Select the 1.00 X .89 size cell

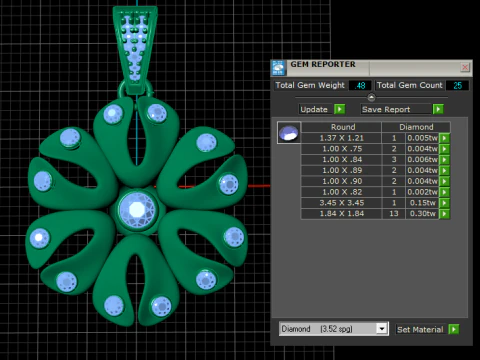coord(341,170)
